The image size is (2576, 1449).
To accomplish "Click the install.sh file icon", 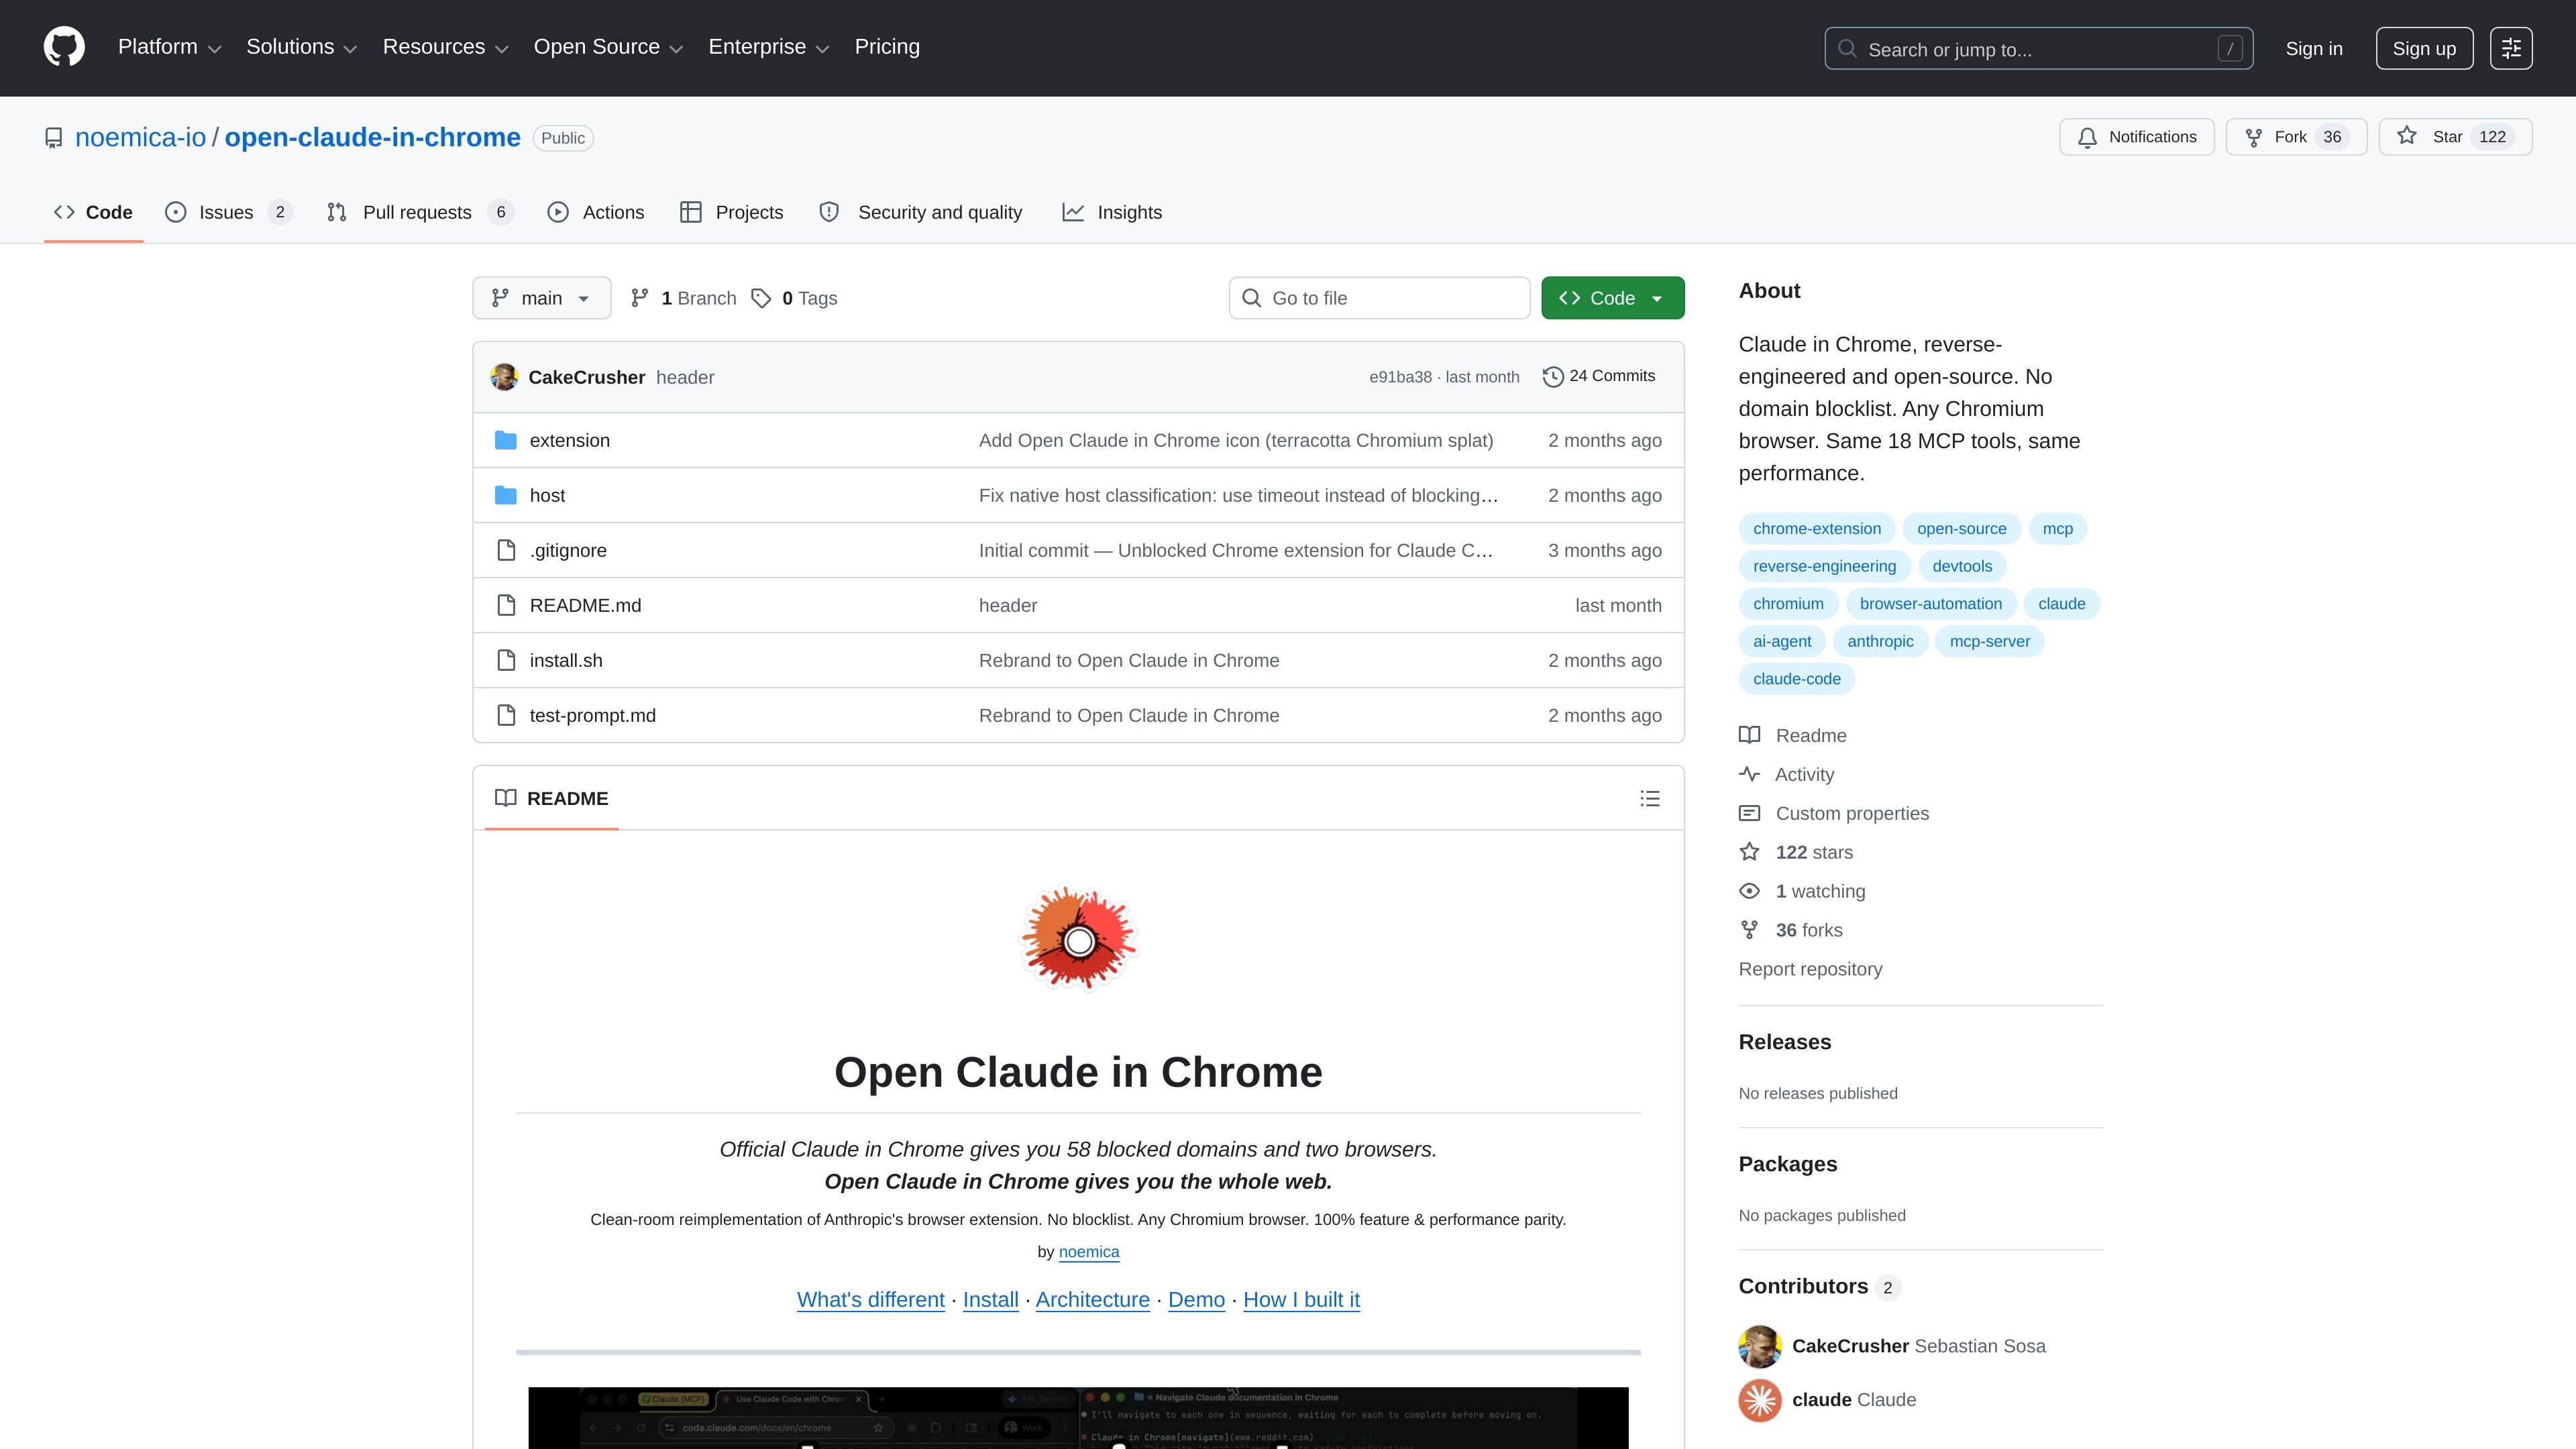I will click(x=506, y=660).
